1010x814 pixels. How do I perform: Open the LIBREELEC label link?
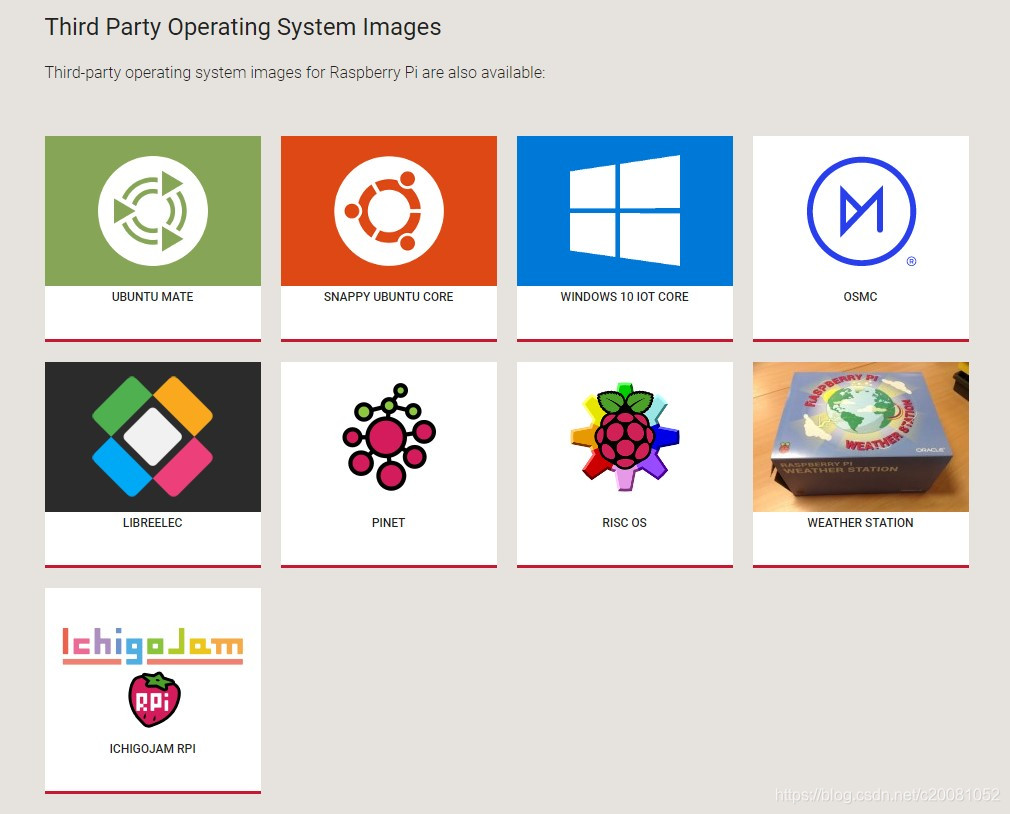pos(153,523)
